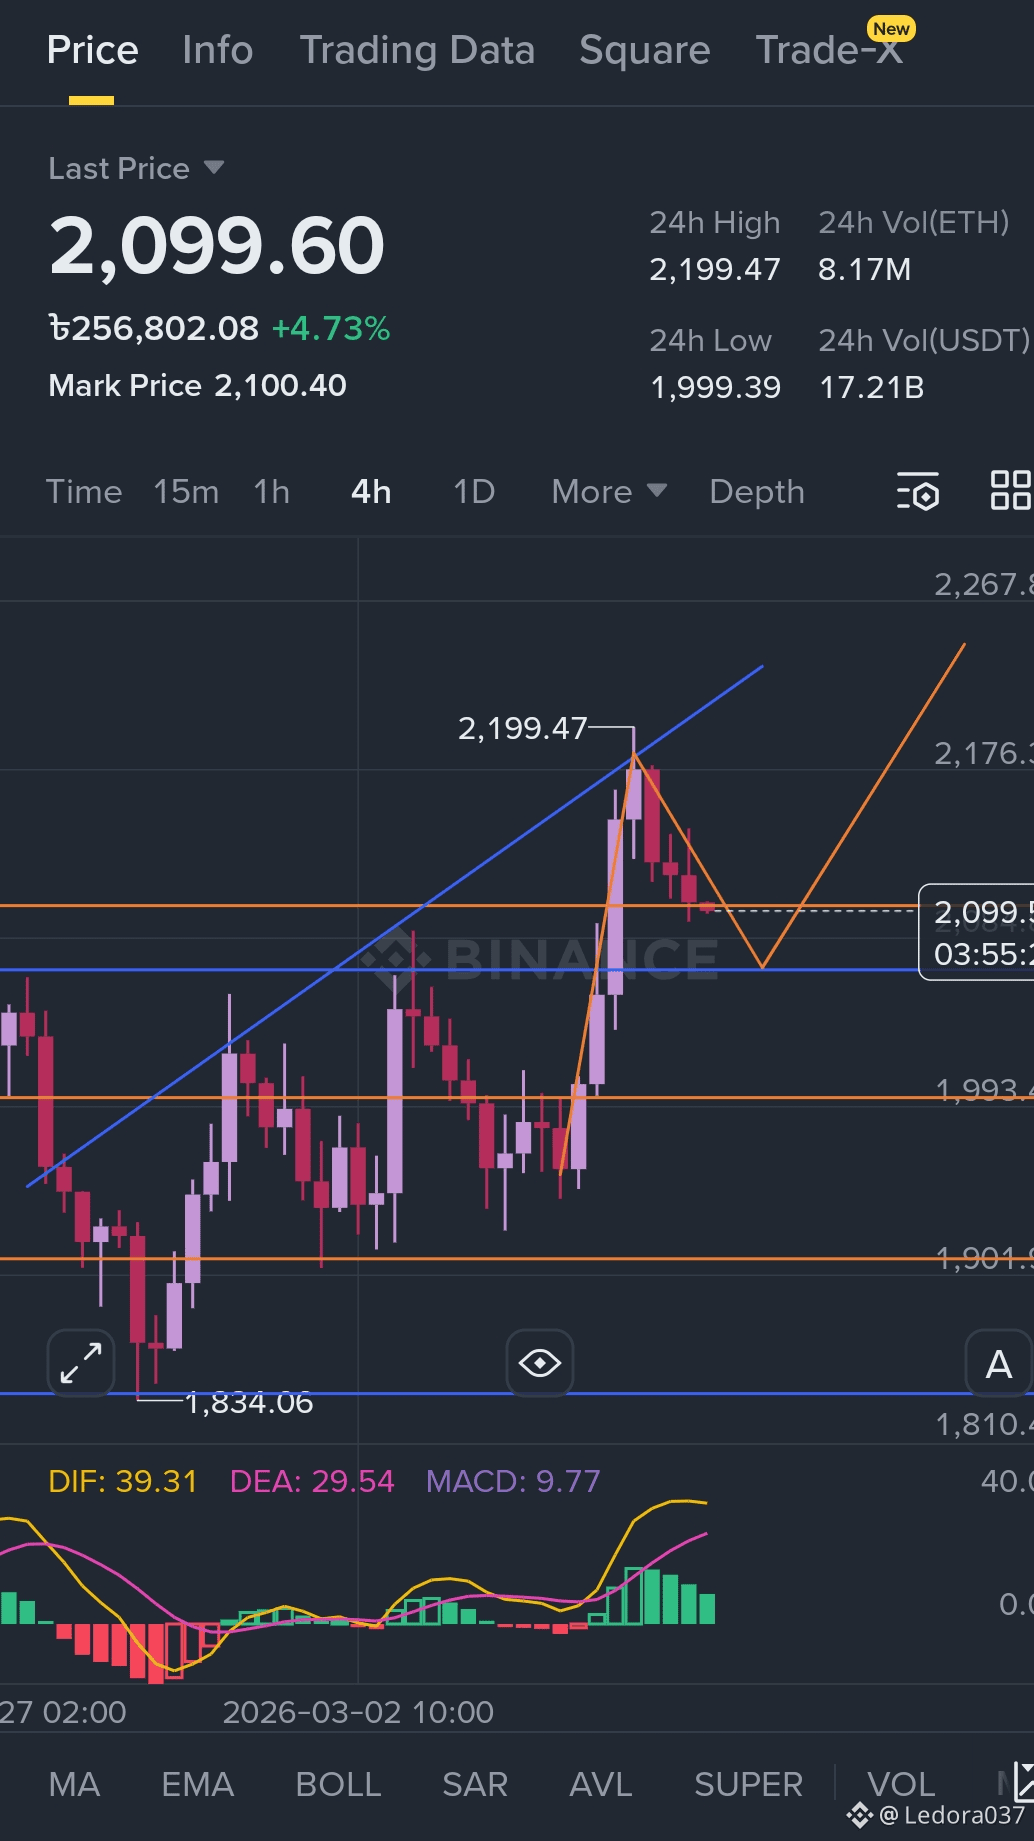Tap the MACD: 9.77 readout
This screenshot has width=1034, height=1841.
pyautogui.click(x=513, y=1480)
